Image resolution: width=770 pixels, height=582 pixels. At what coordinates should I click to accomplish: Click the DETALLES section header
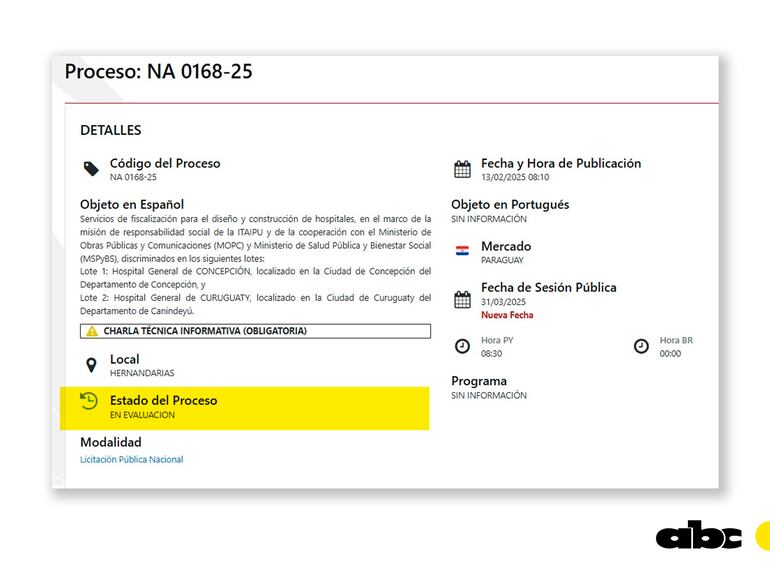point(110,130)
